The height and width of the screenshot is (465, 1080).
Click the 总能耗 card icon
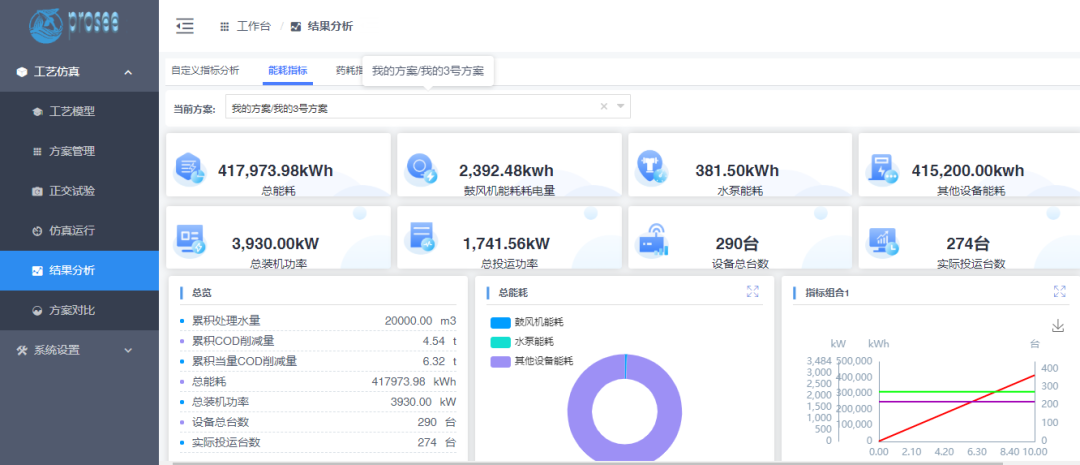(x=189, y=169)
